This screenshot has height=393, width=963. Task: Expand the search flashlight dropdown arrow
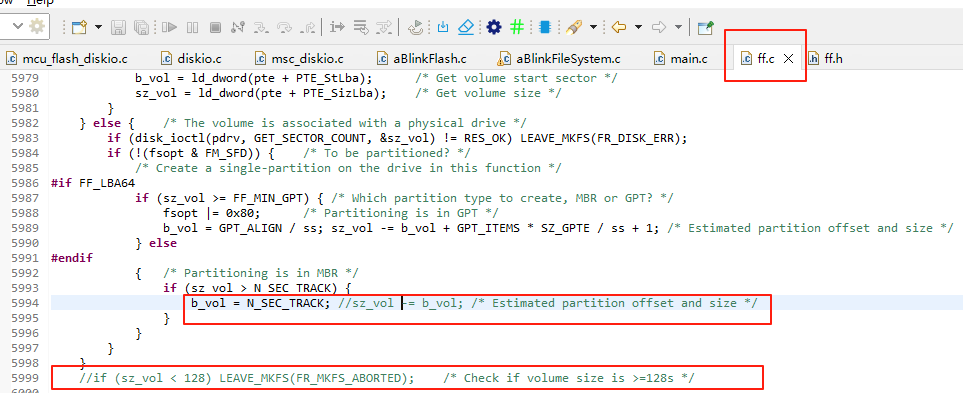pyautogui.click(x=593, y=27)
